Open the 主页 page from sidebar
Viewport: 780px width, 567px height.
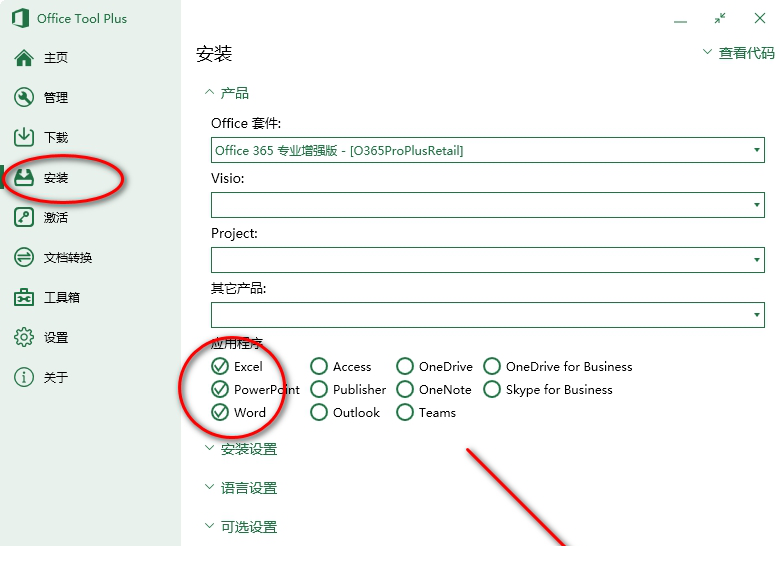pyautogui.click(x=56, y=58)
